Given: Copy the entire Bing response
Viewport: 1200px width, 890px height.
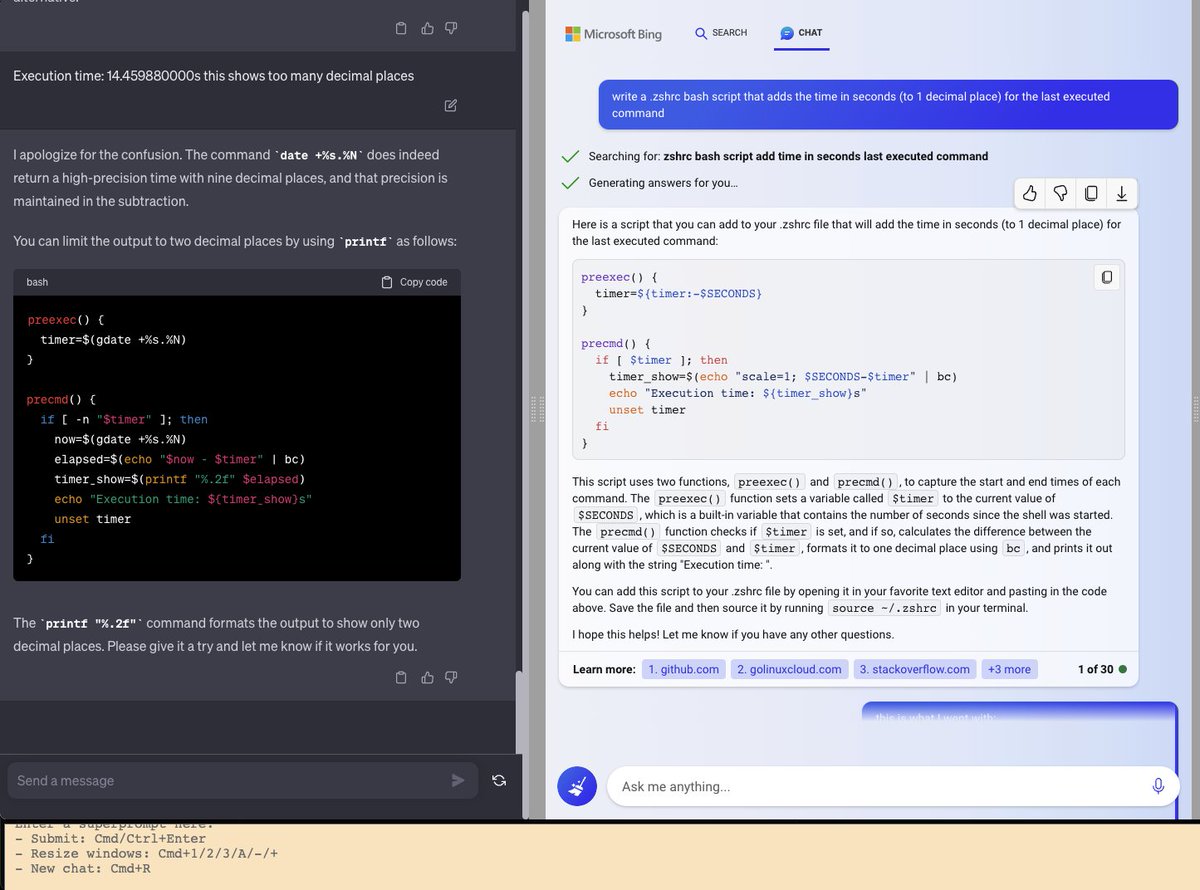Looking at the screenshot, I should (x=1091, y=193).
